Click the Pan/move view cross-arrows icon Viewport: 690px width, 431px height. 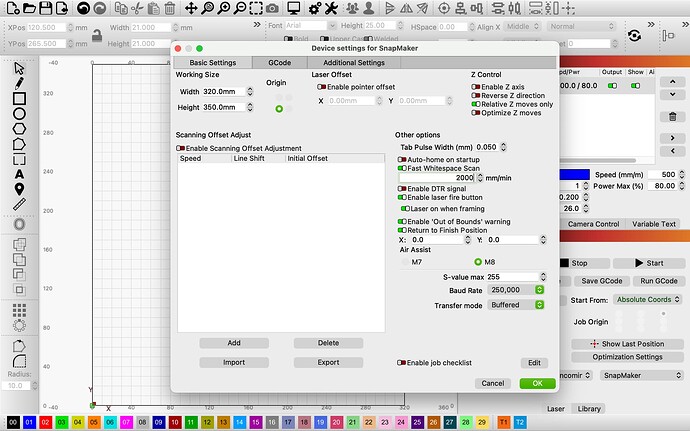click(x=191, y=8)
